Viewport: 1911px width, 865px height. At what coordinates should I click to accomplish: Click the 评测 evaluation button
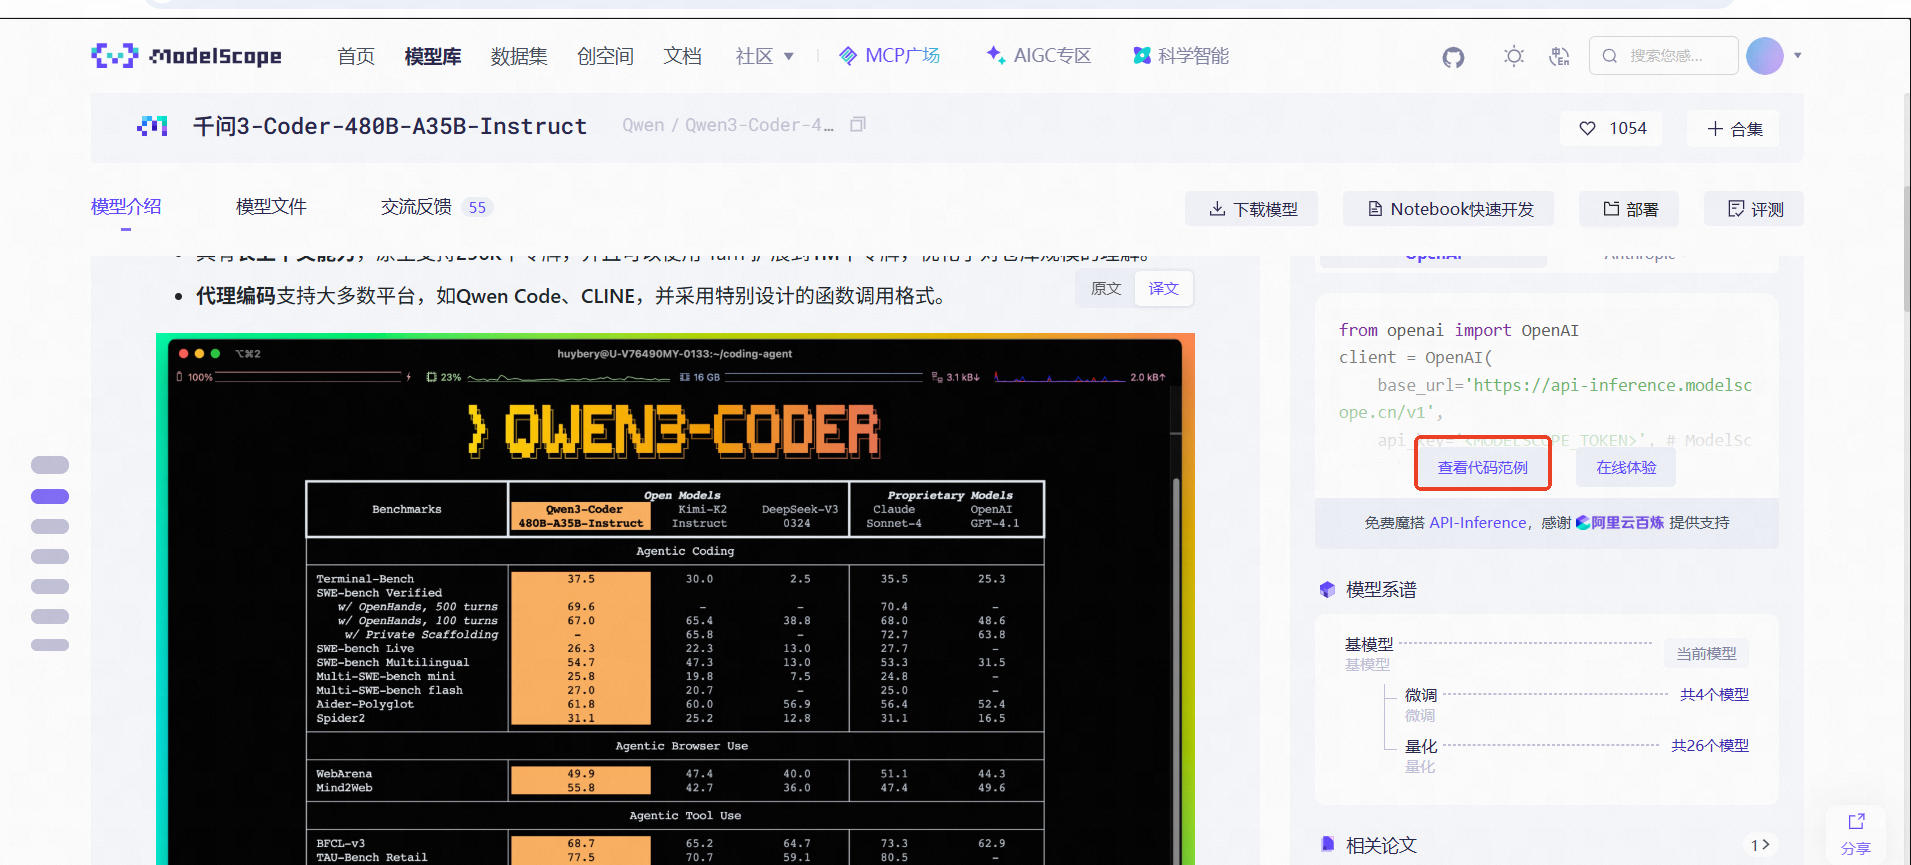coord(1754,209)
